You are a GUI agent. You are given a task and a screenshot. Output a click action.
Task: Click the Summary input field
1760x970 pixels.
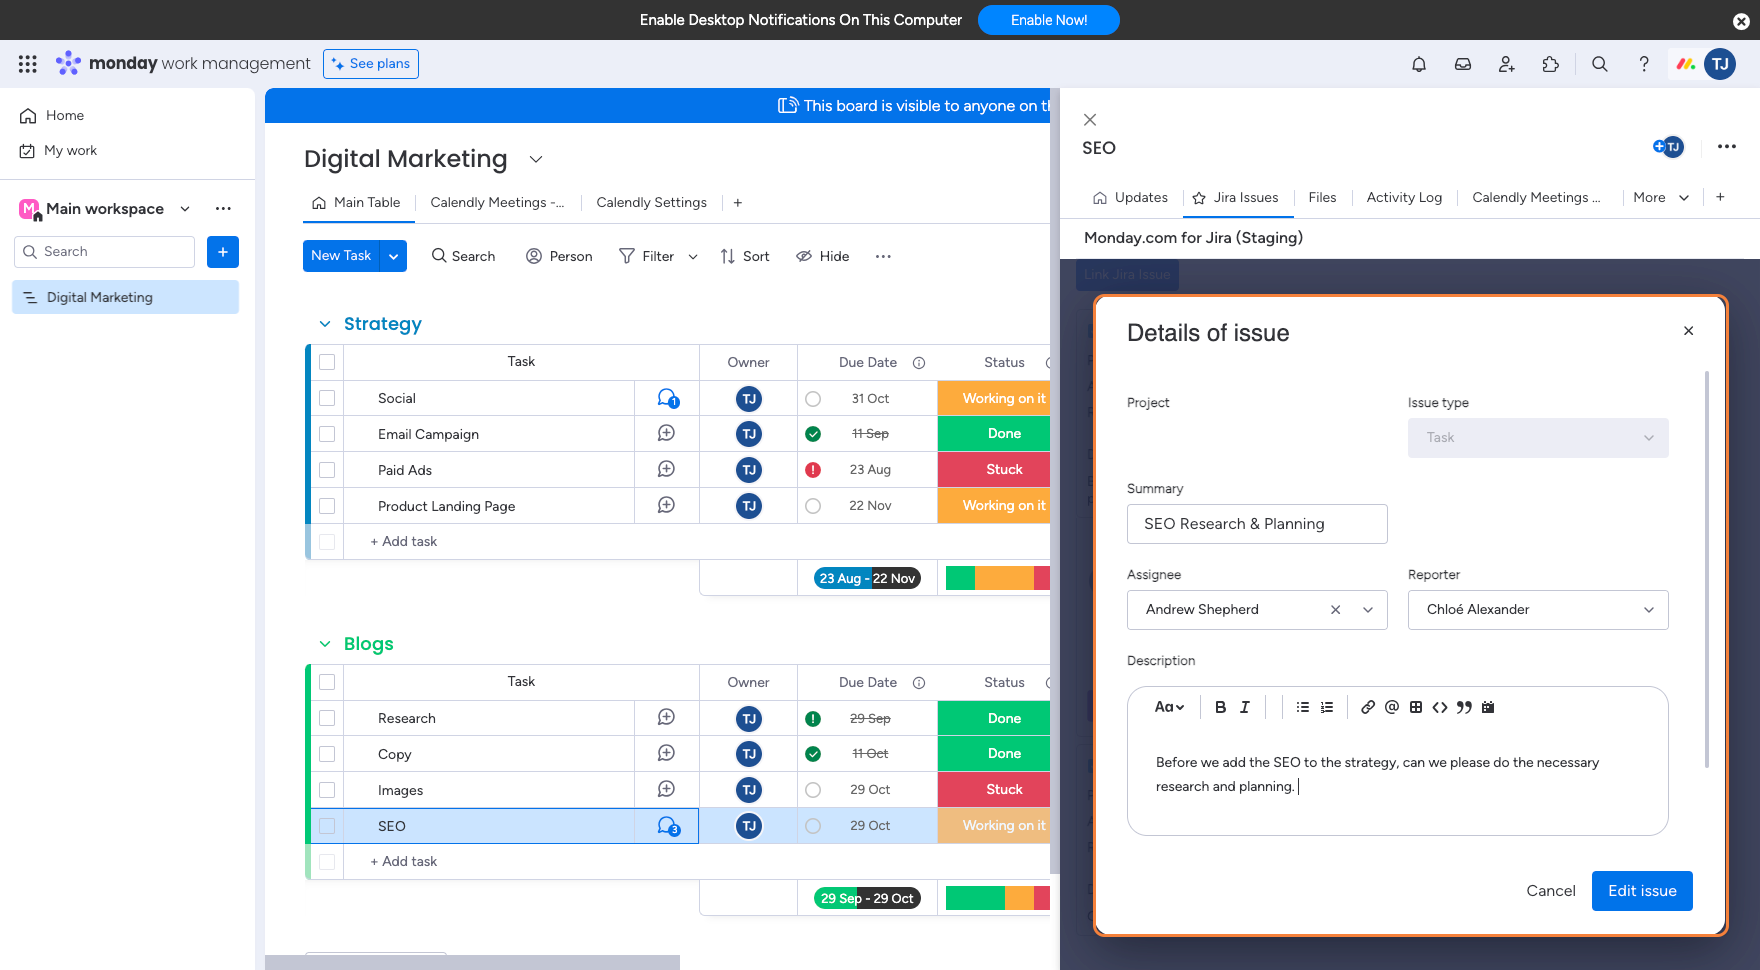click(x=1256, y=524)
